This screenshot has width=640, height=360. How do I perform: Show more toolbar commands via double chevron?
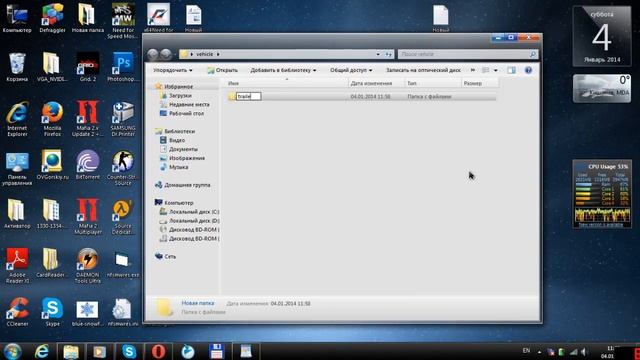[473, 70]
